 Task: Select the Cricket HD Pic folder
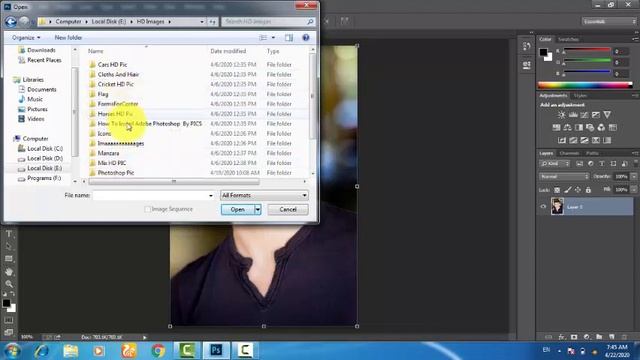coord(116,84)
